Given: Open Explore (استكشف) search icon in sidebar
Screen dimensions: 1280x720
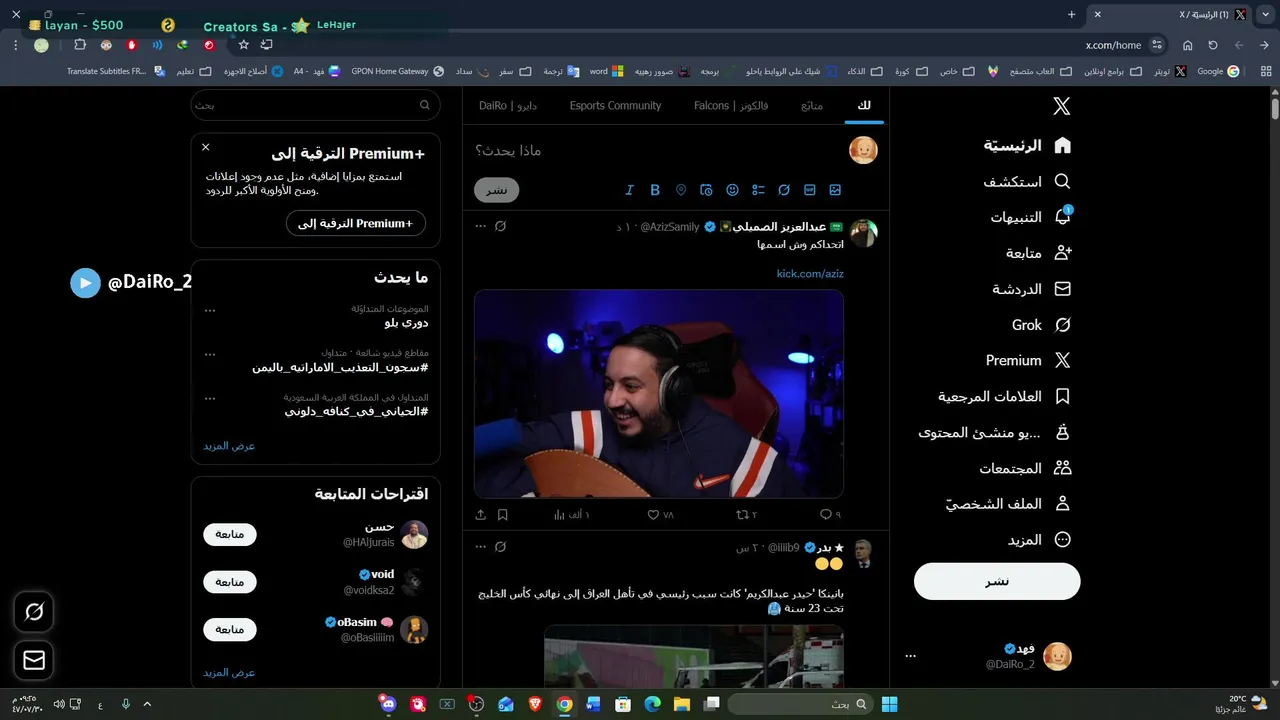Looking at the screenshot, I should 1062,182.
